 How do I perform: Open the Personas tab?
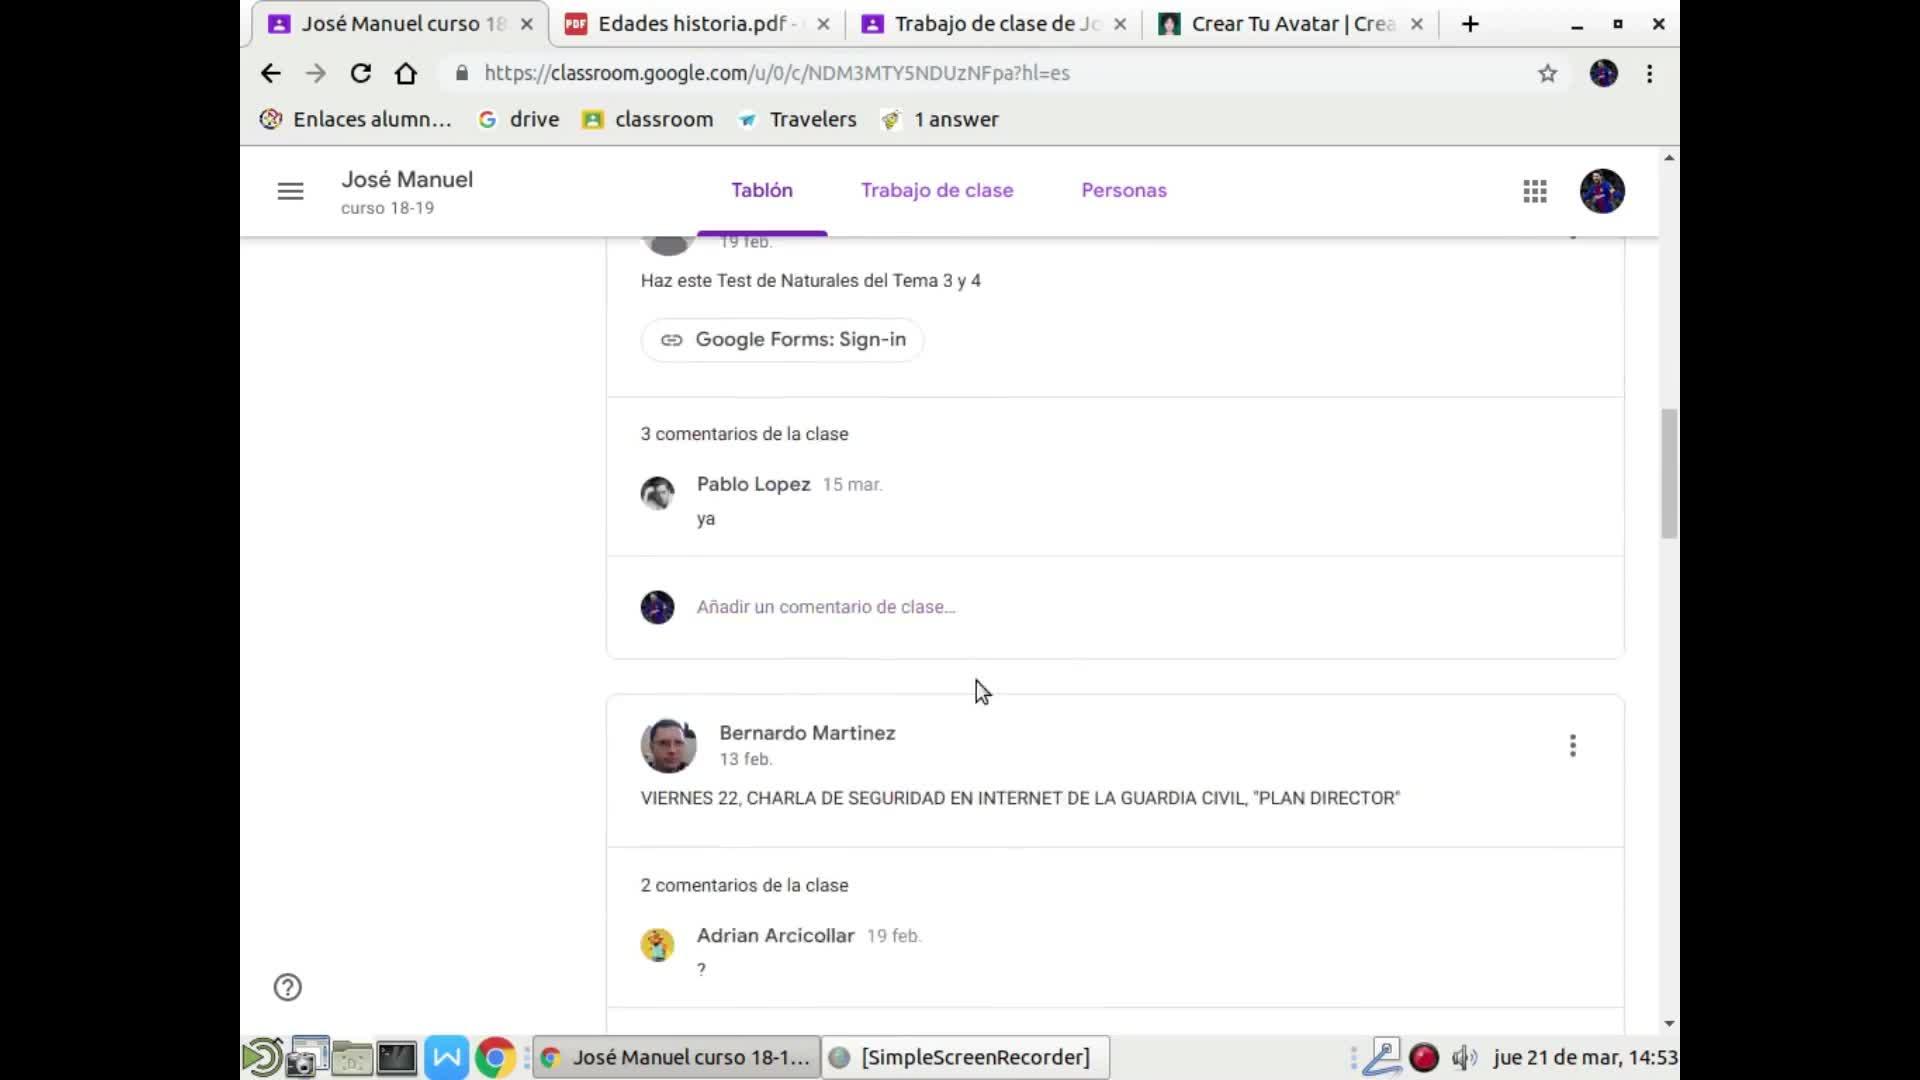click(x=1123, y=190)
